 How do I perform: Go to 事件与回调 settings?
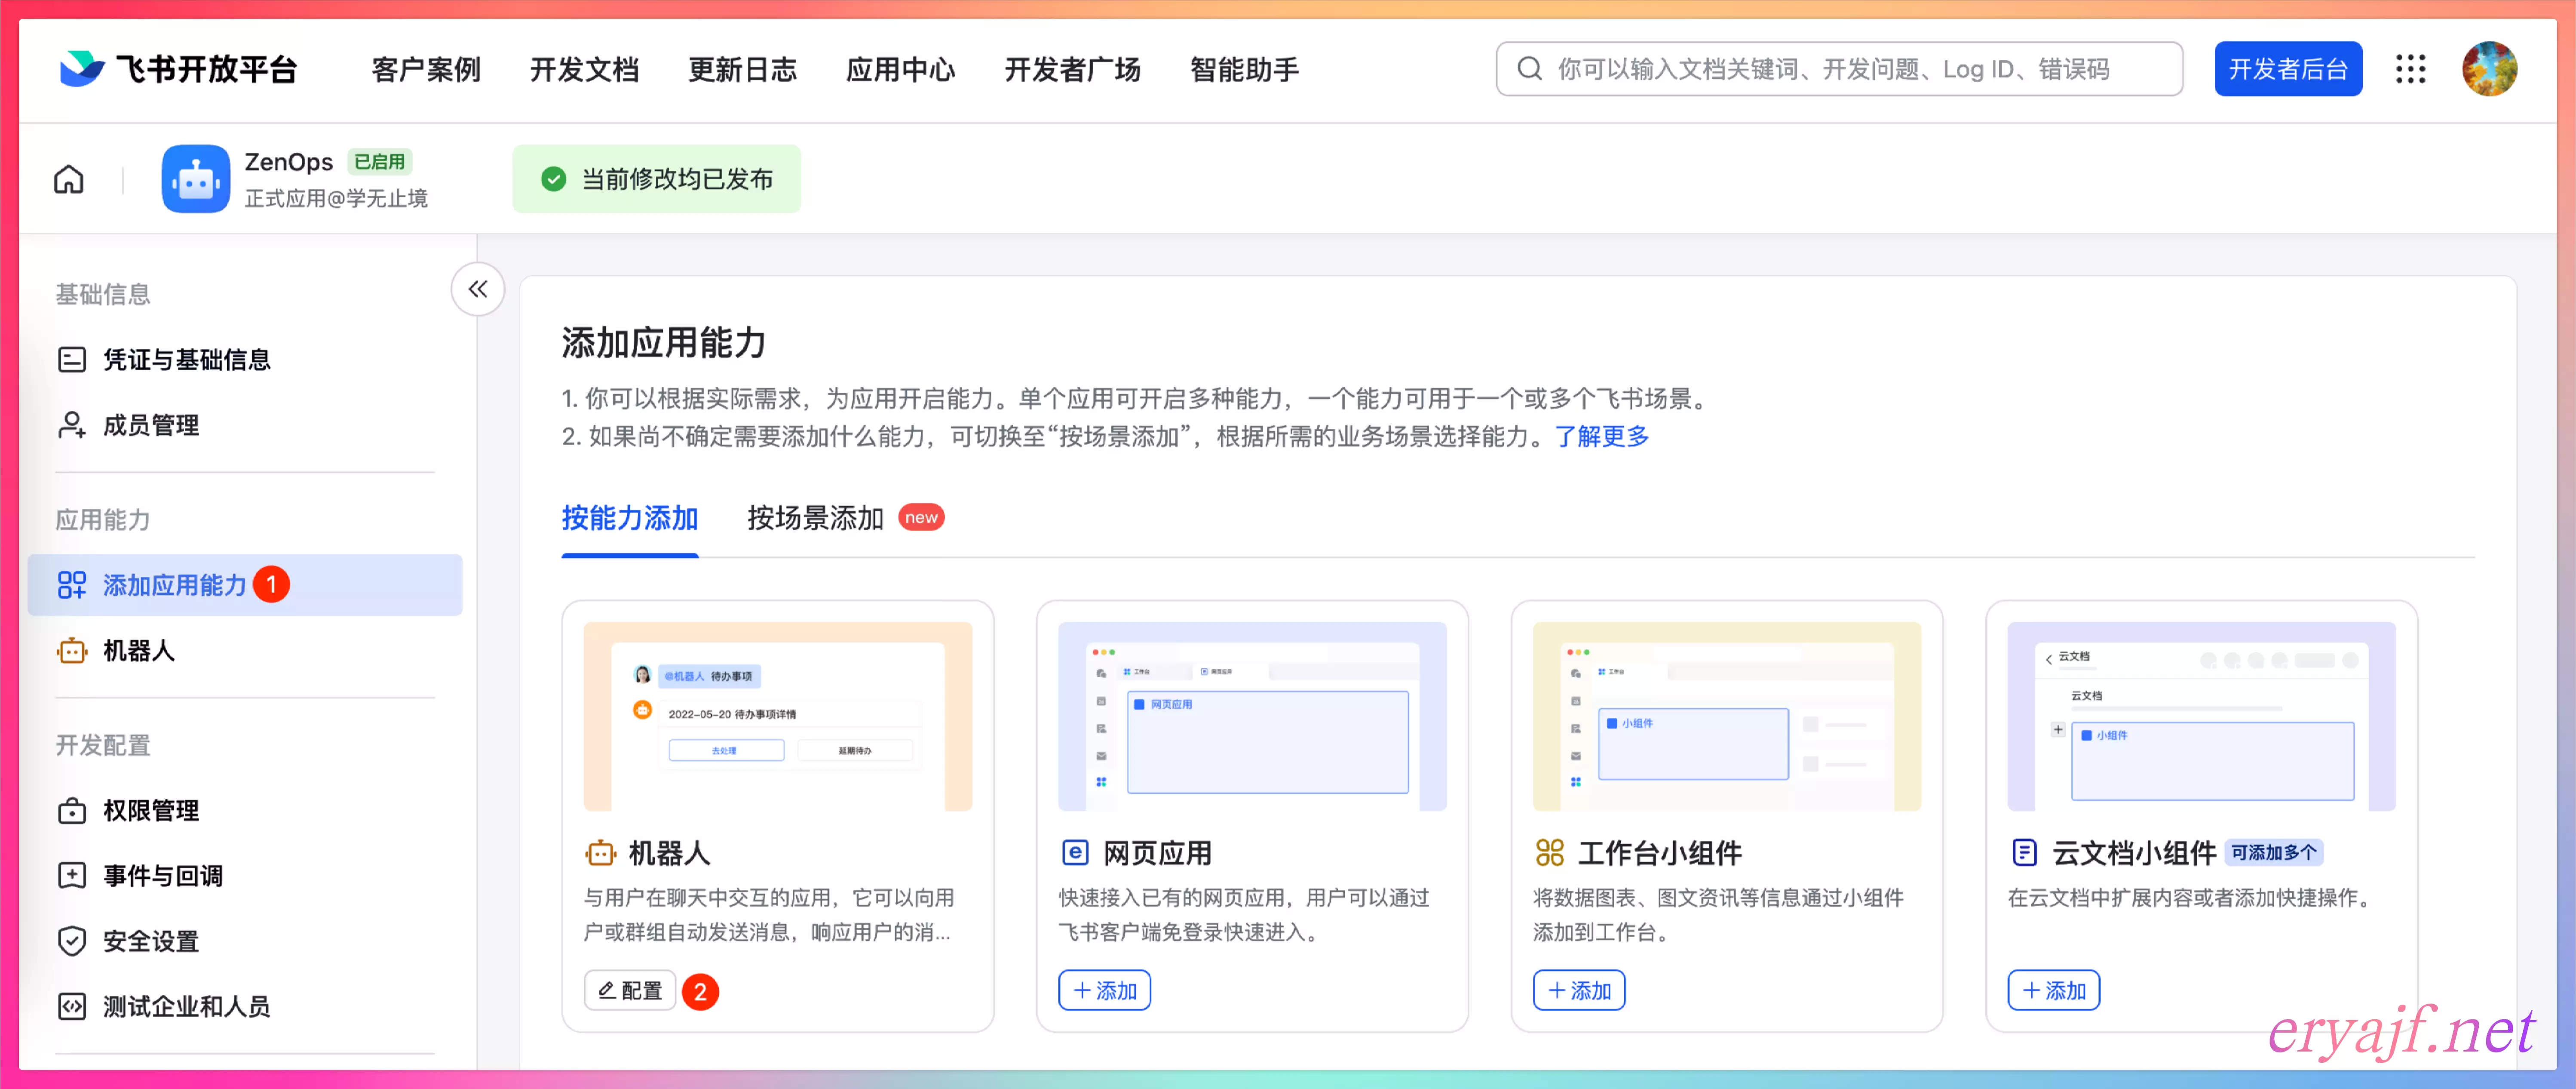pyautogui.click(x=162, y=876)
